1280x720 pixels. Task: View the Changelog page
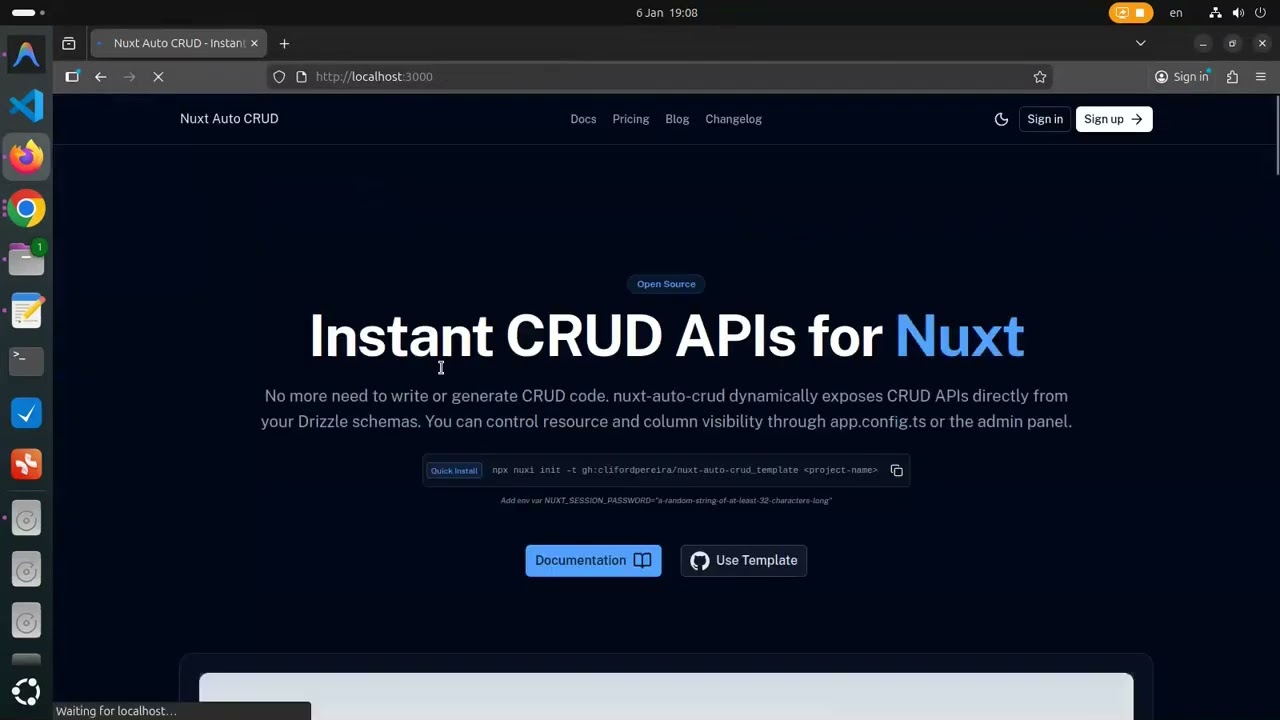click(733, 119)
